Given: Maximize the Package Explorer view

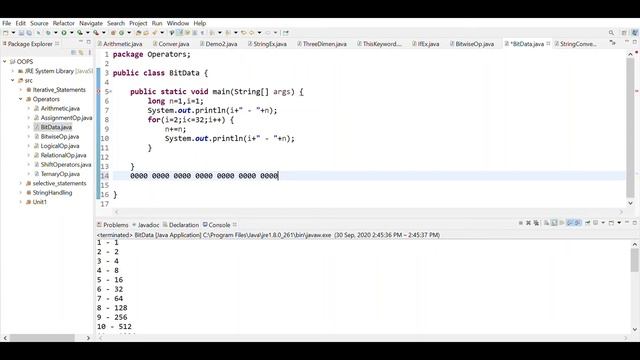Looking at the screenshot, I should 89,42.
